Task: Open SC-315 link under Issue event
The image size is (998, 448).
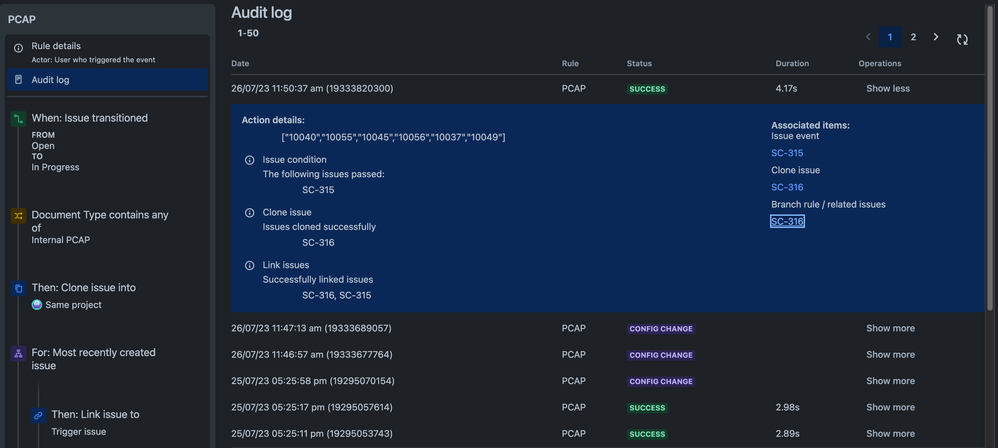Action: [x=787, y=153]
